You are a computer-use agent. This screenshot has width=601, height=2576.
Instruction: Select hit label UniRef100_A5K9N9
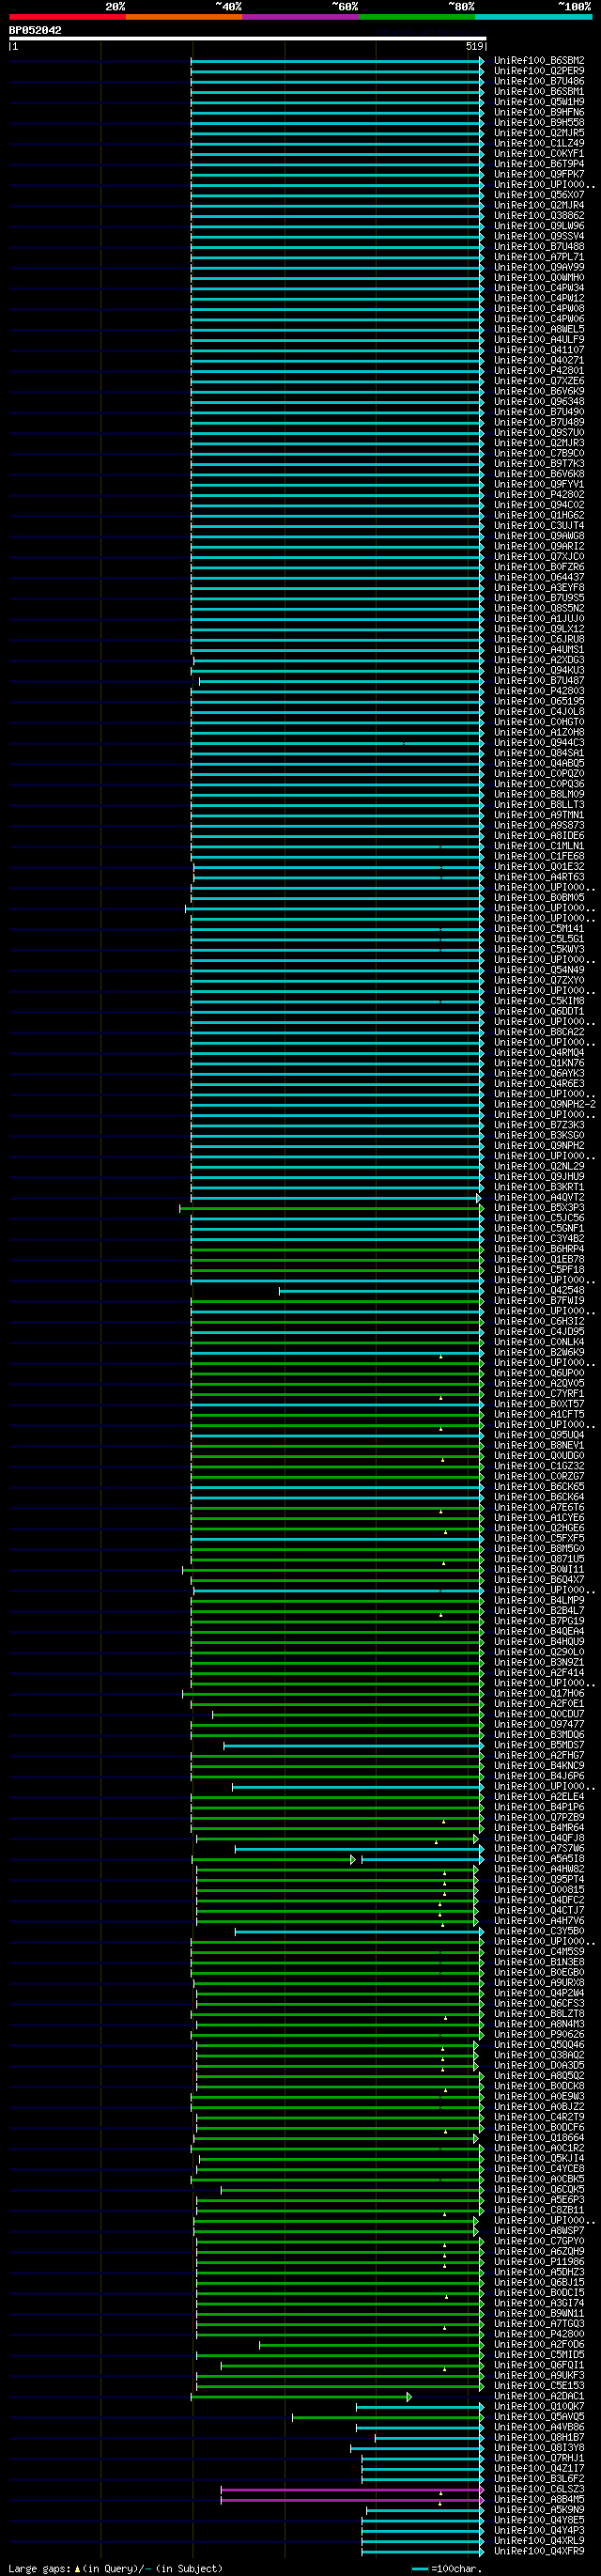(x=539, y=2510)
